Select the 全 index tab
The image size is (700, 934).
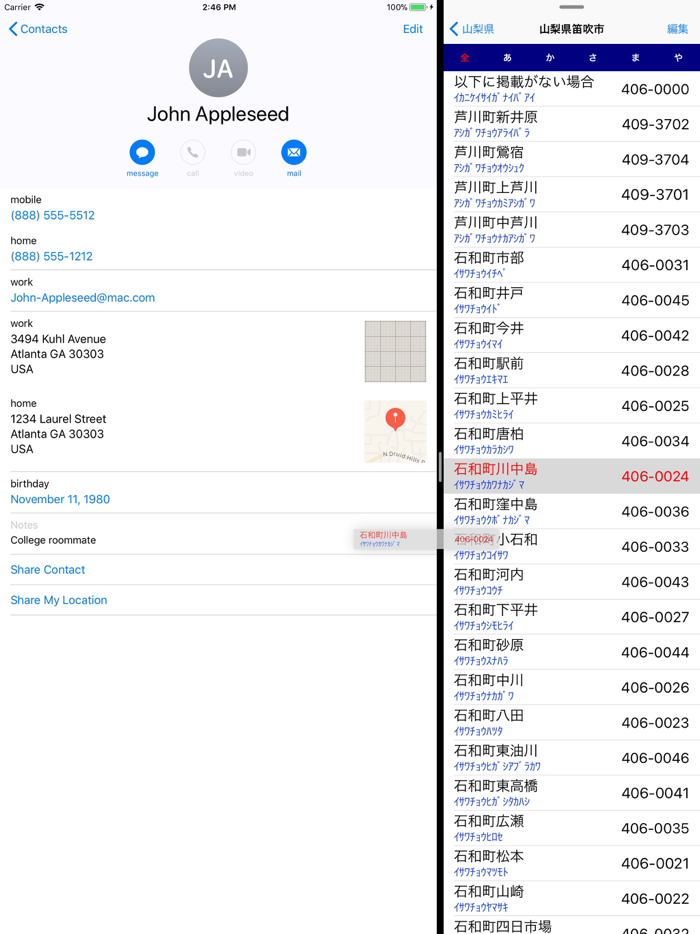pyautogui.click(x=465, y=58)
